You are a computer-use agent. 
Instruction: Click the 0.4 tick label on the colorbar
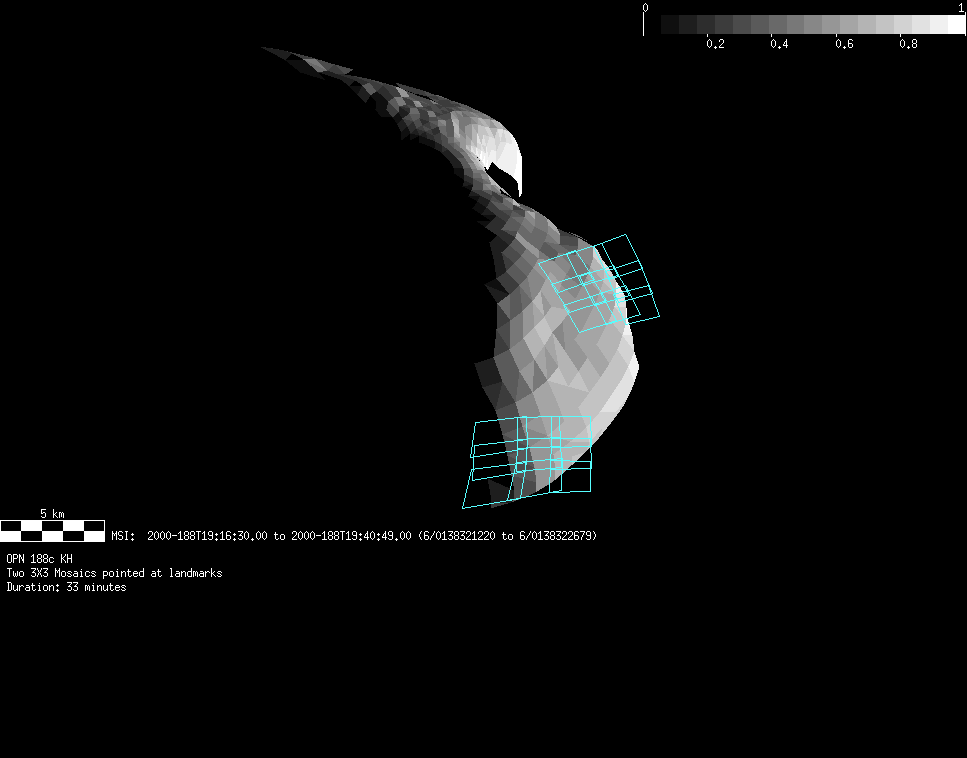click(x=779, y=45)
